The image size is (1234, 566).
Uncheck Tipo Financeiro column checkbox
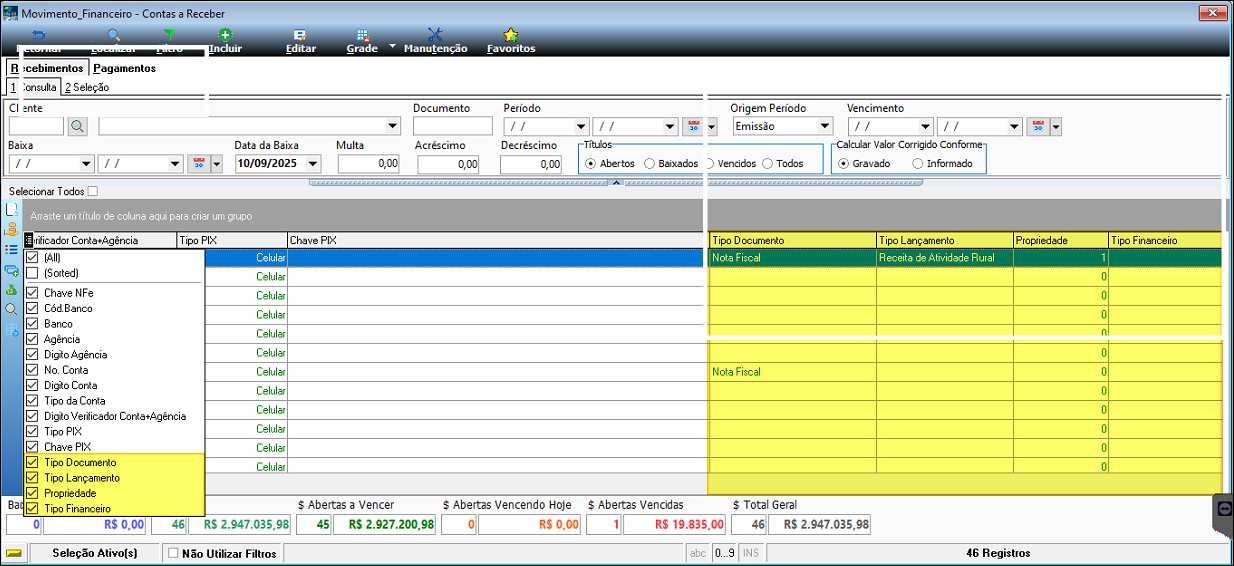coord(33,509)
